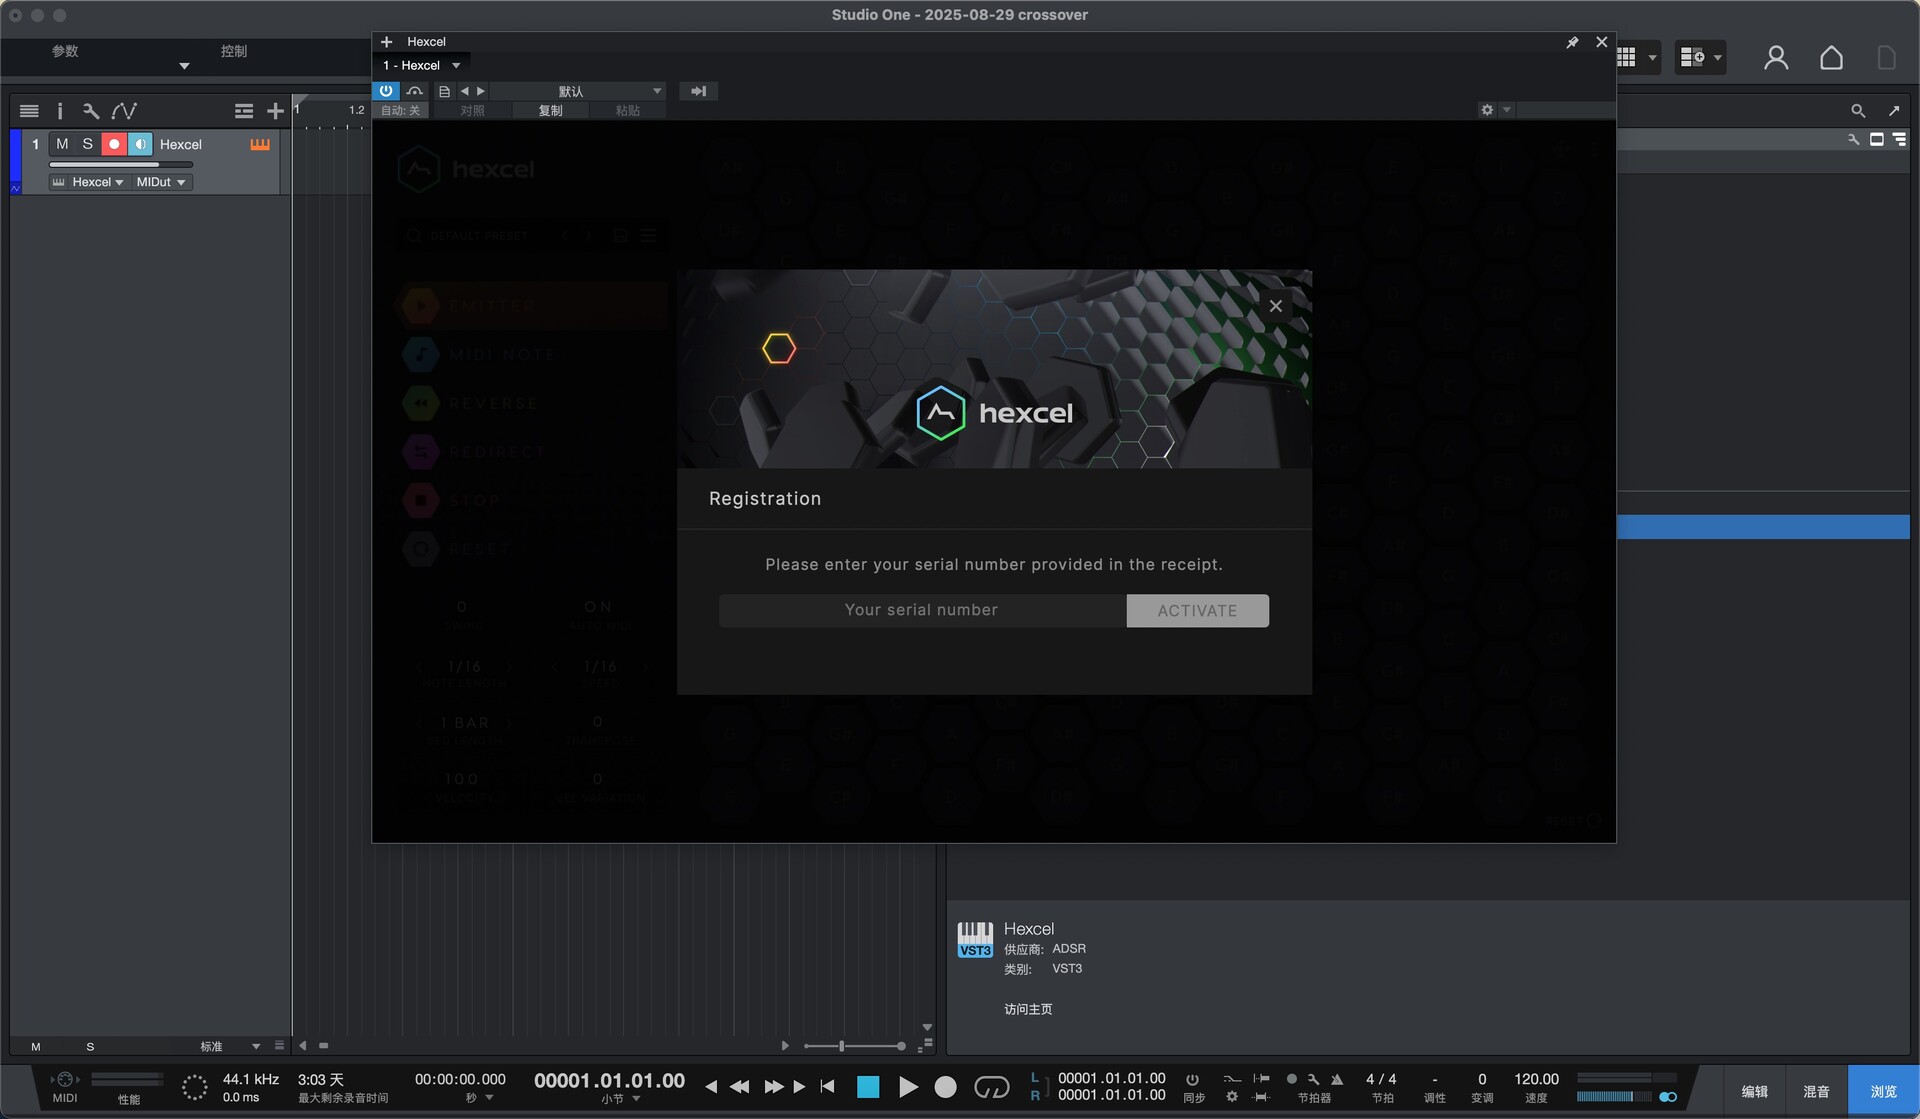Expand the 1 - Hexcel instance dropdown
Viewport: 1920px width, 1119px height.
[x=456, y=66]
